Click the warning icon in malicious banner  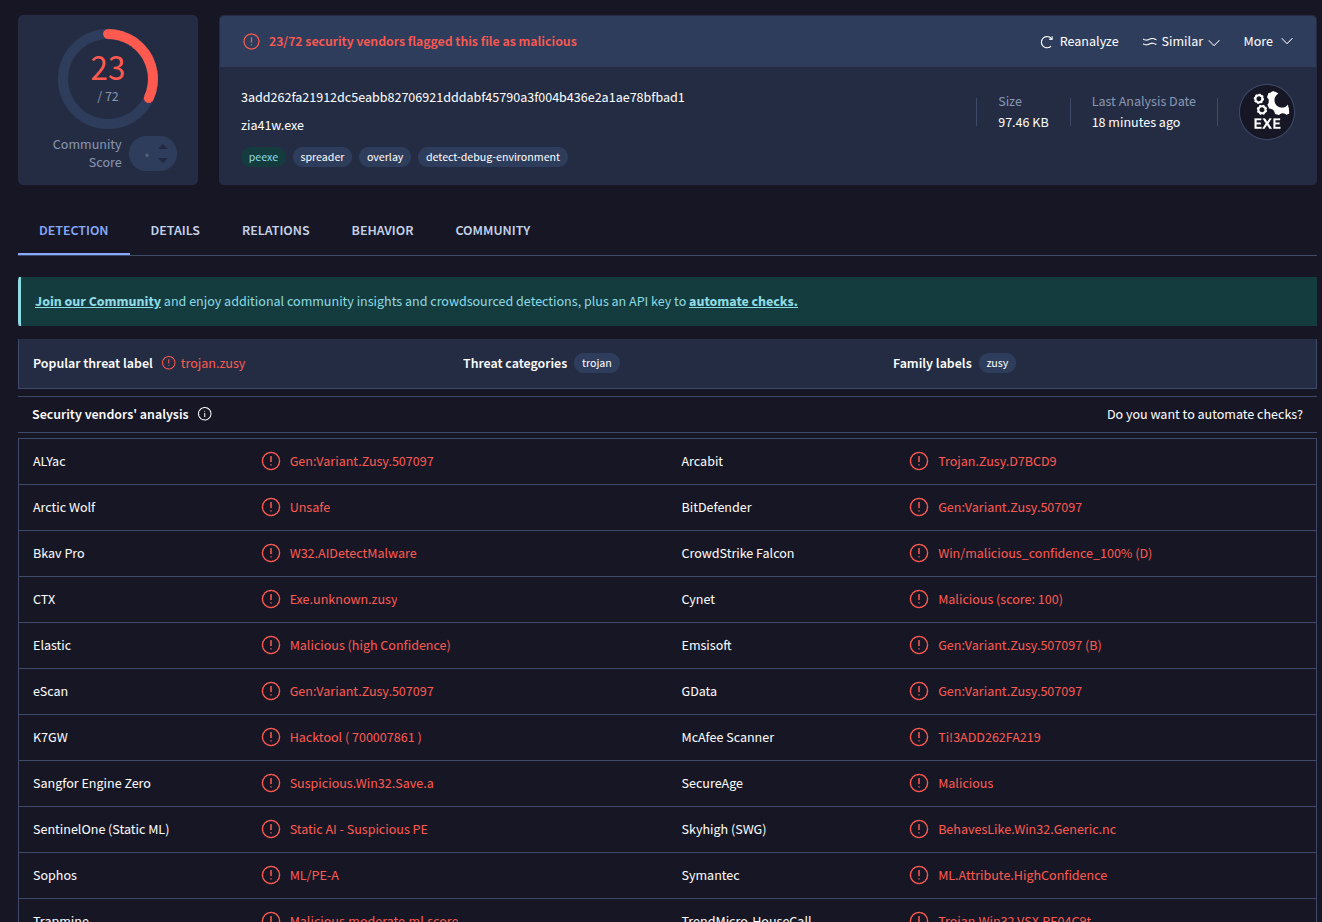tap(251, 42)
